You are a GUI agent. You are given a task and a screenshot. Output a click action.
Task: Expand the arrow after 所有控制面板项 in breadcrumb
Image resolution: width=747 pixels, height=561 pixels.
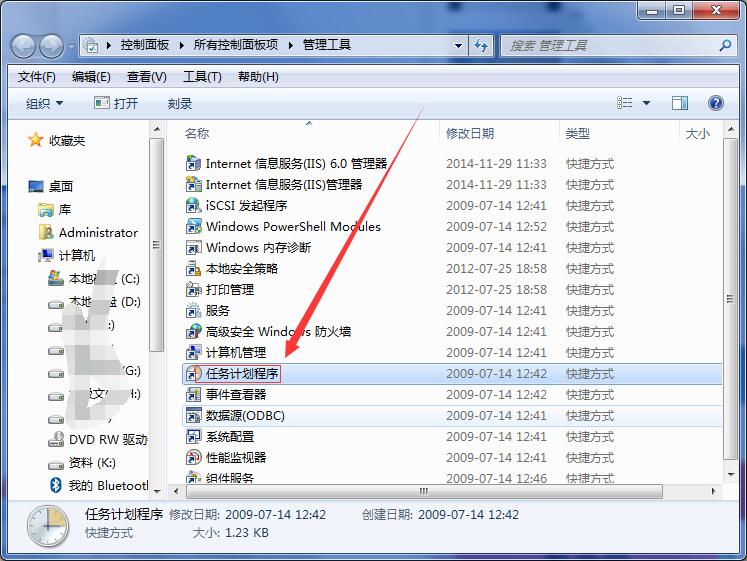point(291,45)
